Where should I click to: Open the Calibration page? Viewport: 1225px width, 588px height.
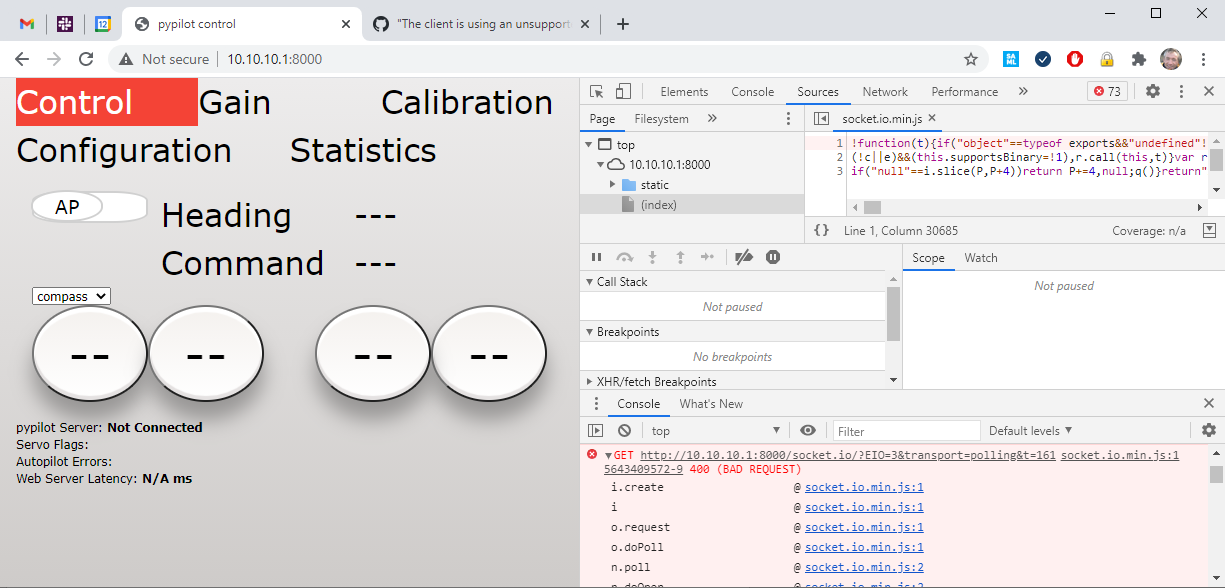pyautogui.click(x=466, y=102)
